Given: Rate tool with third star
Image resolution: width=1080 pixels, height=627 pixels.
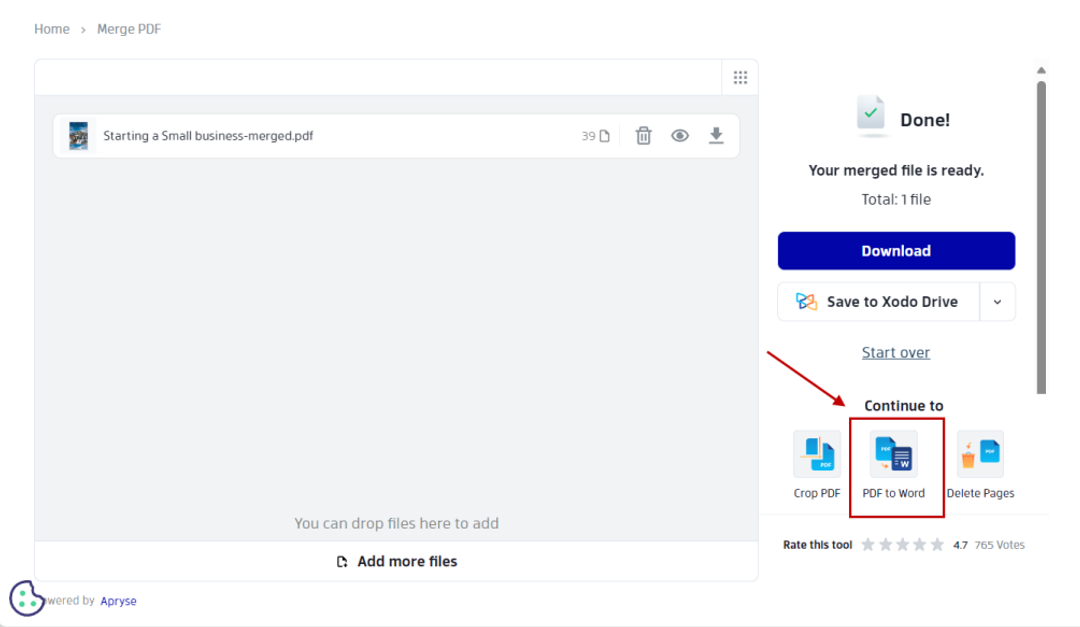Looking at the screenshot, I should (902, 545).
